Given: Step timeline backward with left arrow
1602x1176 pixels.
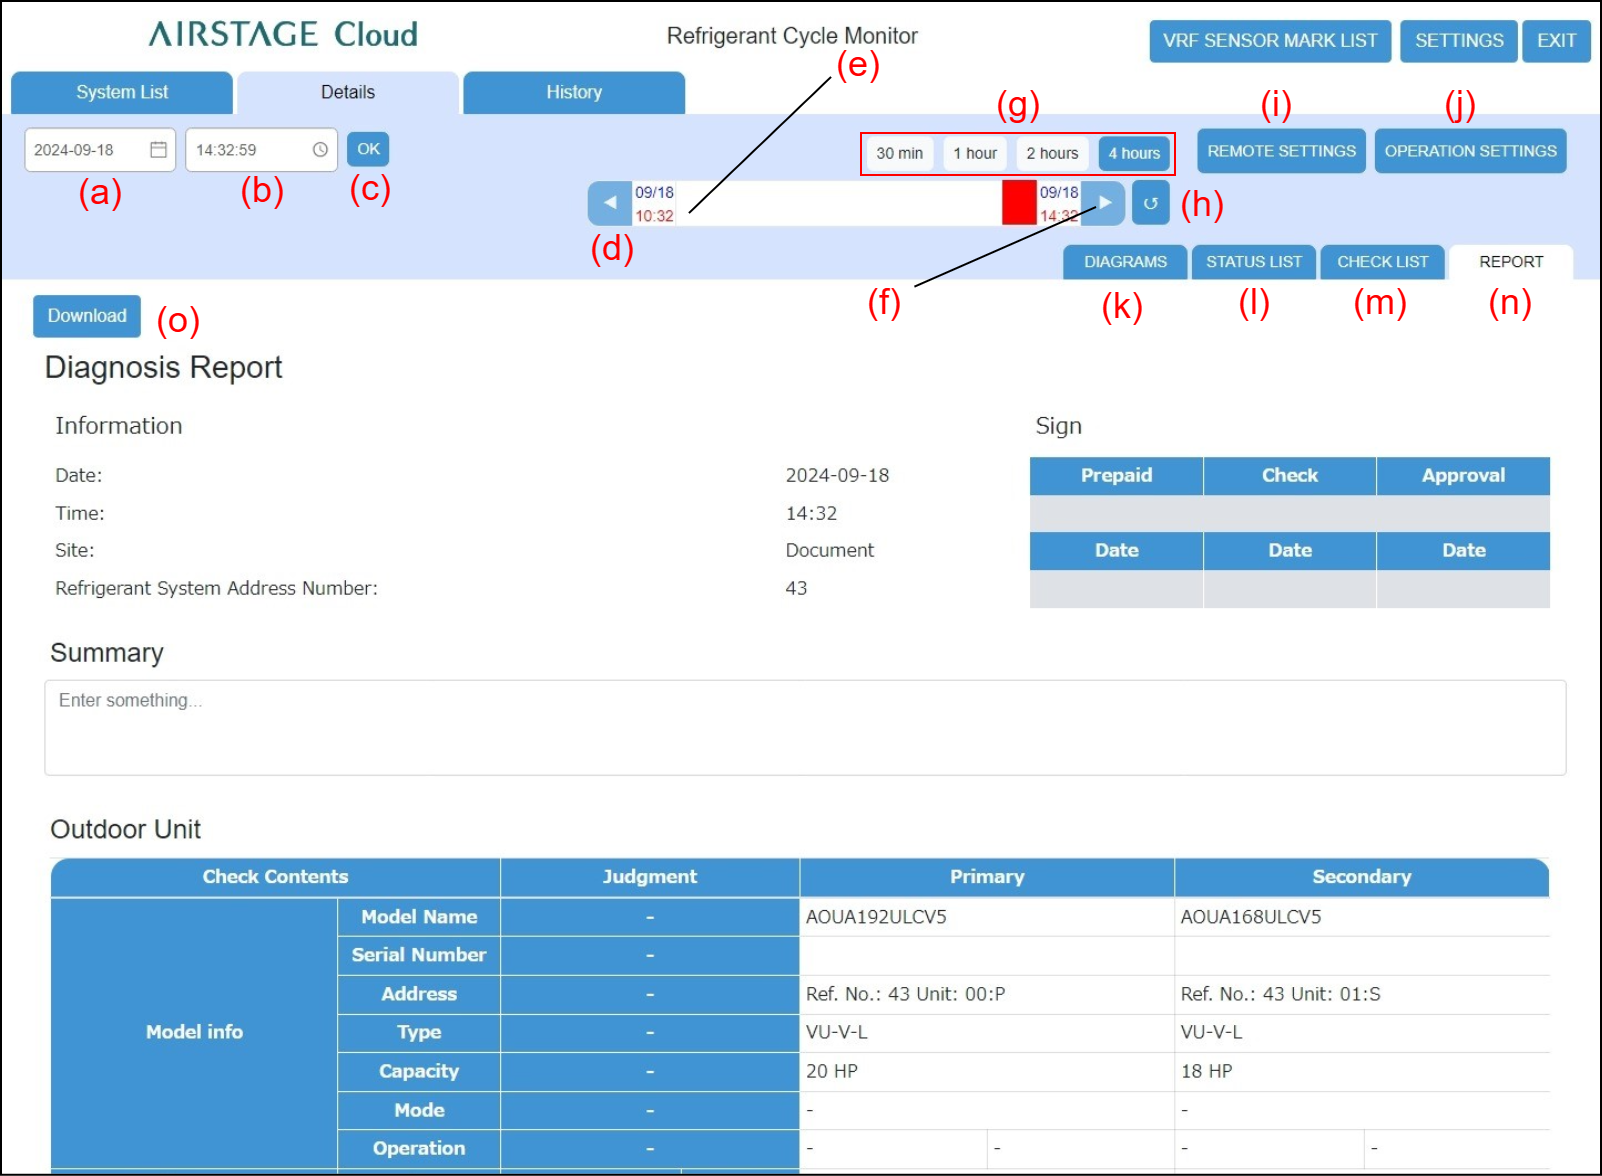Looking at the screenshot, I should [x=609, y=203].
